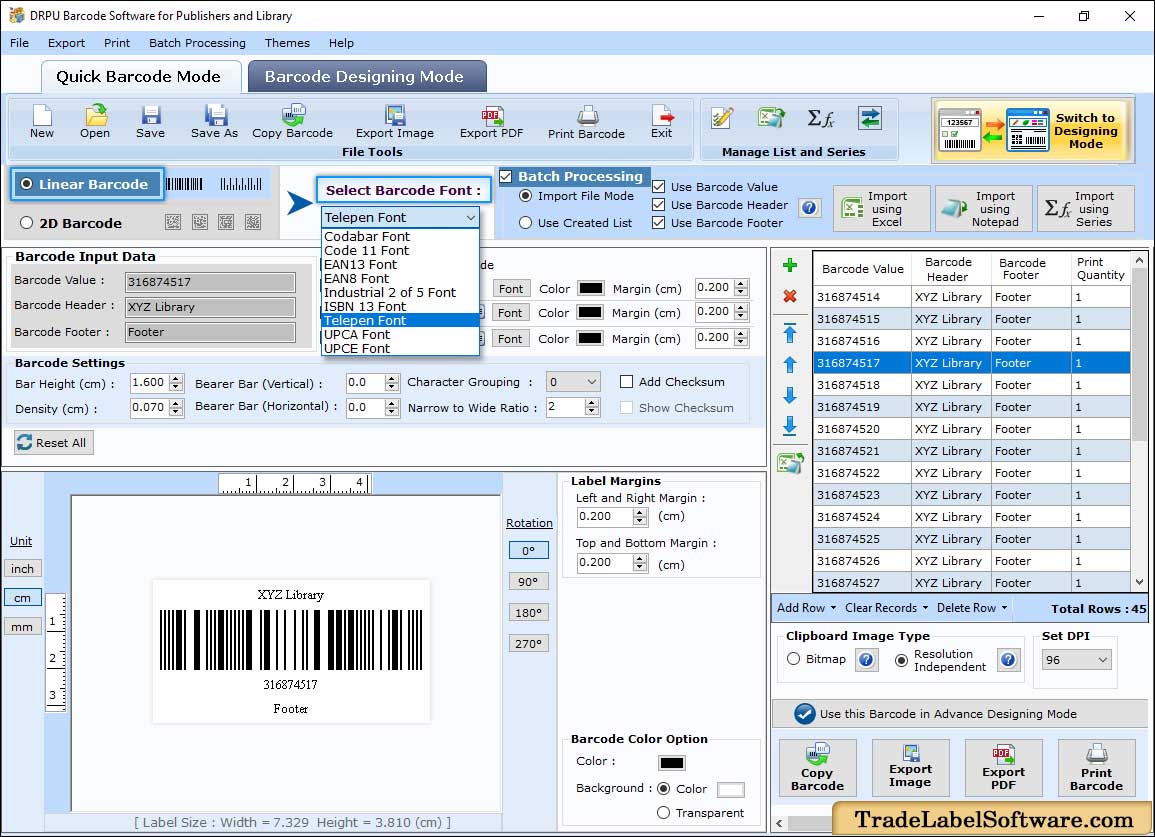
Task: Set rotation to 90° button
Action: coord(528,581)
